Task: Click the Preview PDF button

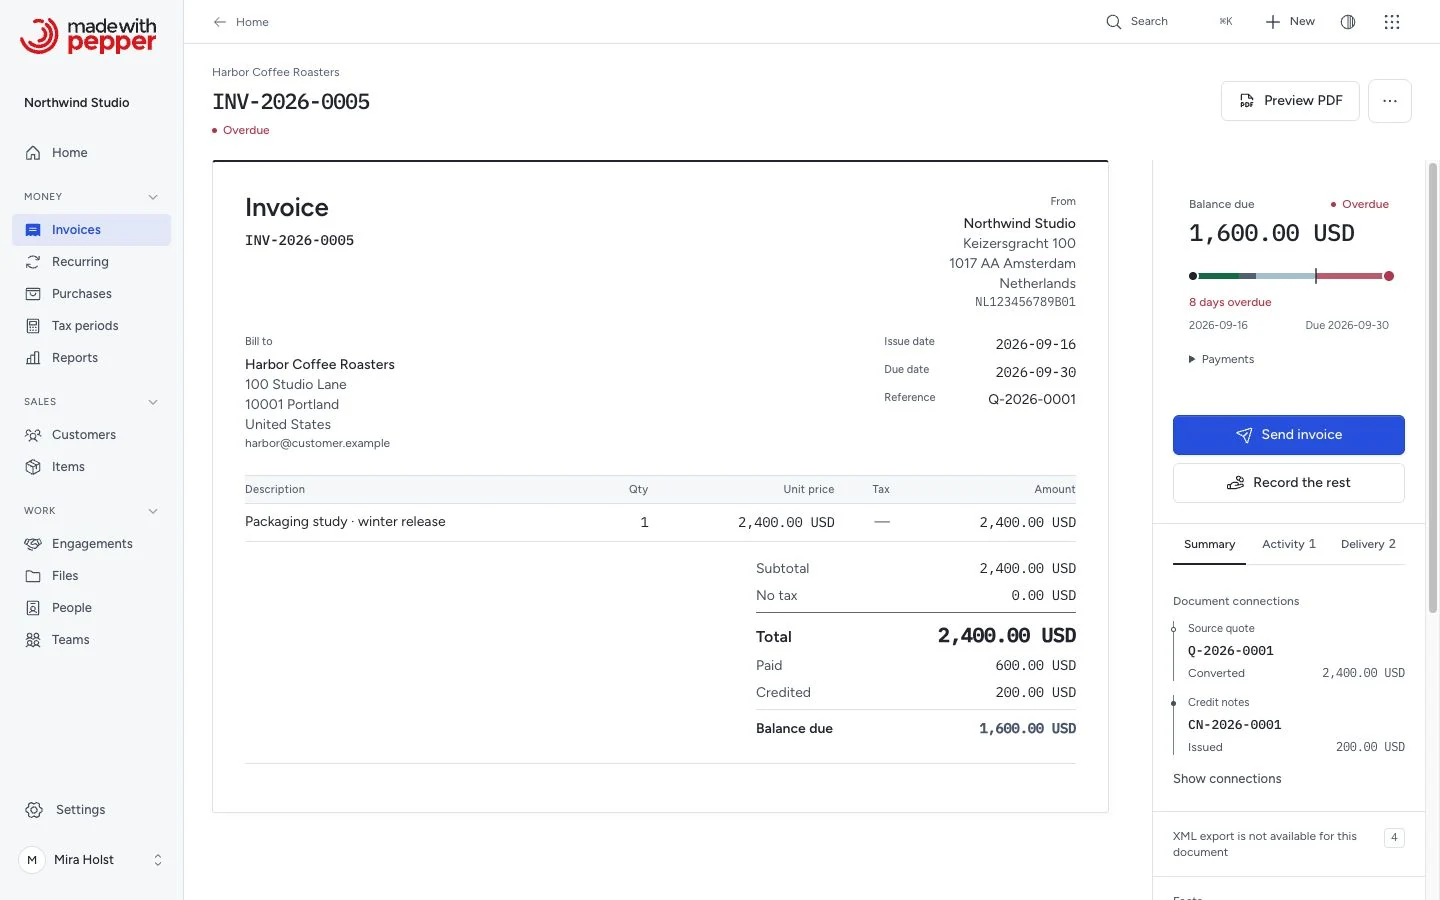Action: tap(1290, 101)
